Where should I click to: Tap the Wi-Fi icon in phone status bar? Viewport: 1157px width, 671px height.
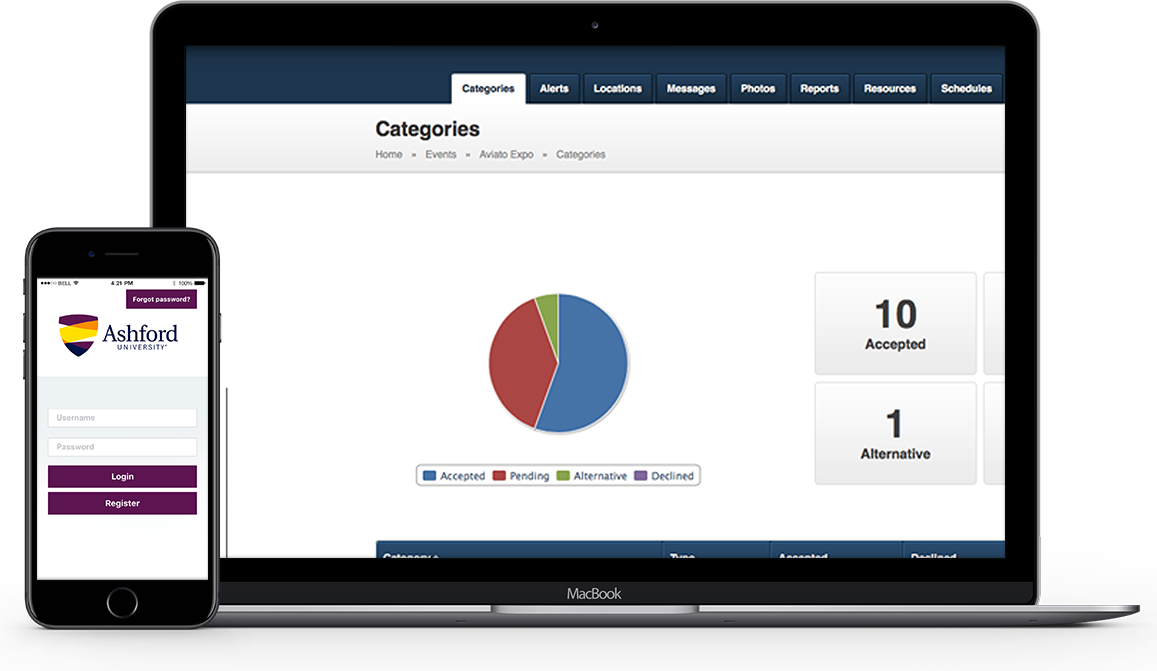click(x=76, y=283)
